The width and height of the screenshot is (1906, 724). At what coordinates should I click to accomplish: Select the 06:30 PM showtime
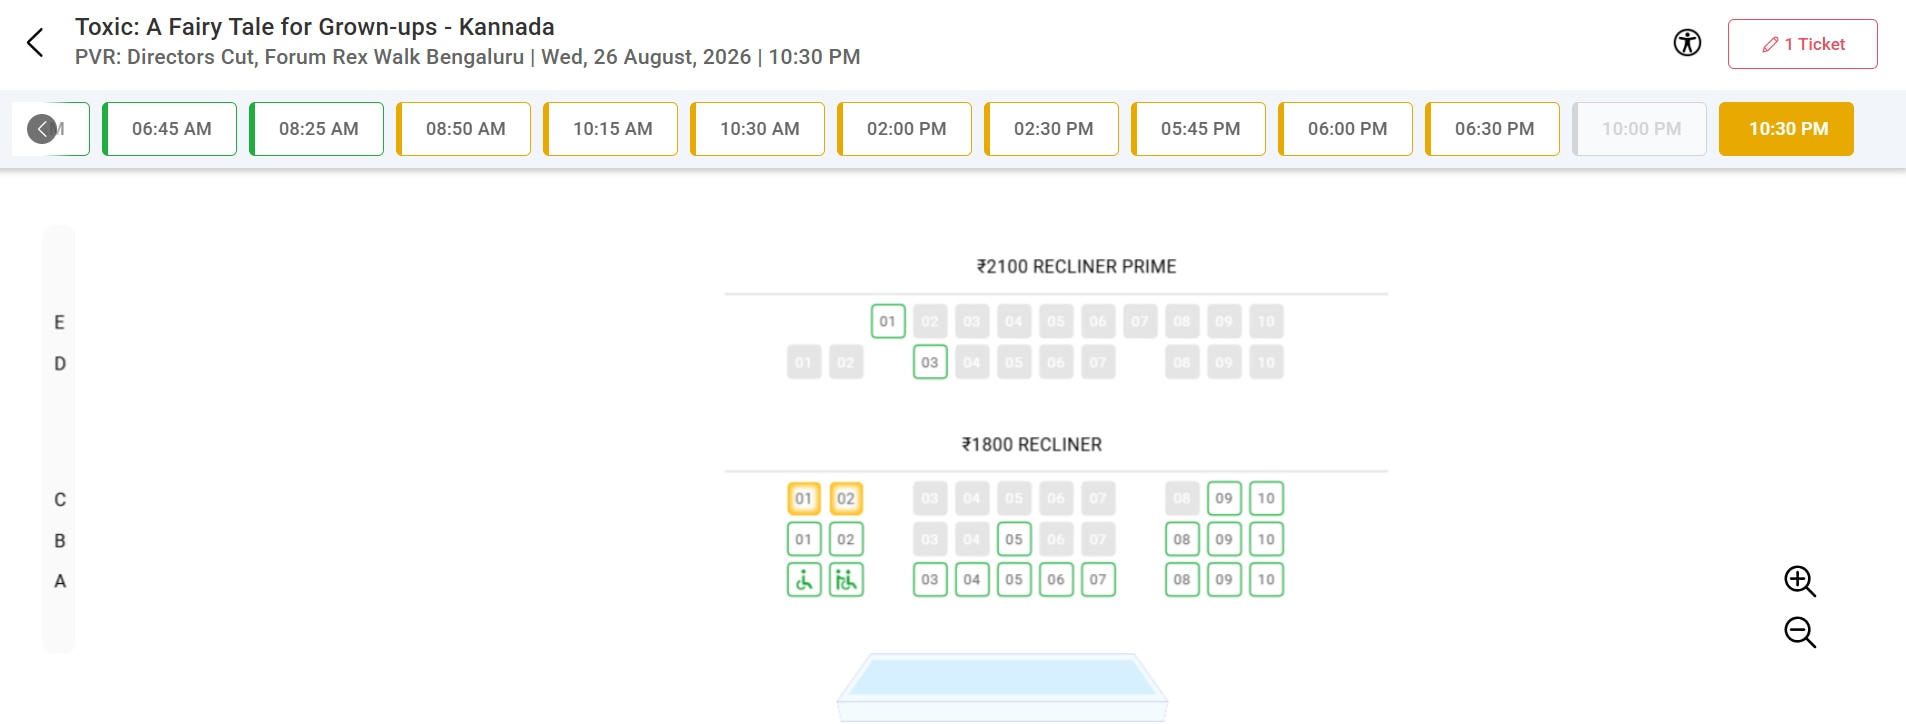1493,129
